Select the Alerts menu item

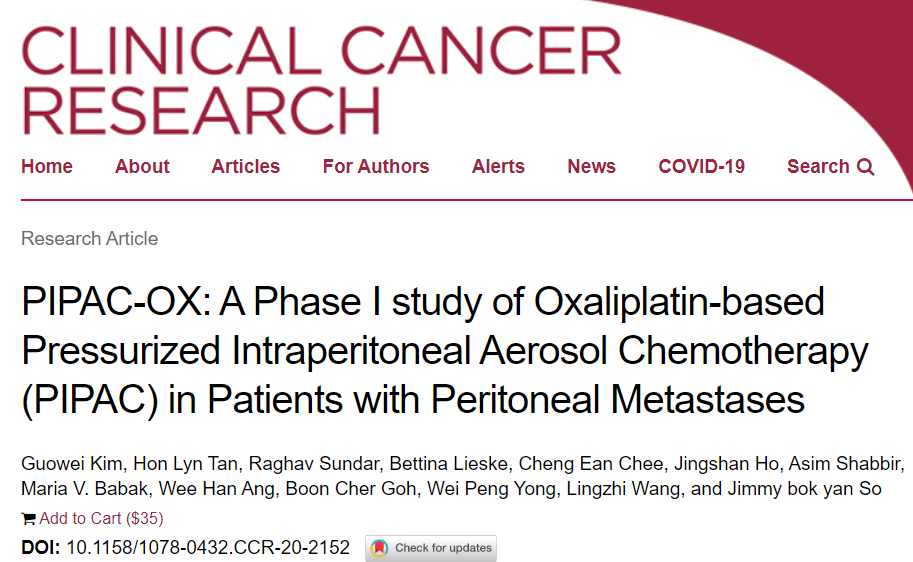coord(498,167)
